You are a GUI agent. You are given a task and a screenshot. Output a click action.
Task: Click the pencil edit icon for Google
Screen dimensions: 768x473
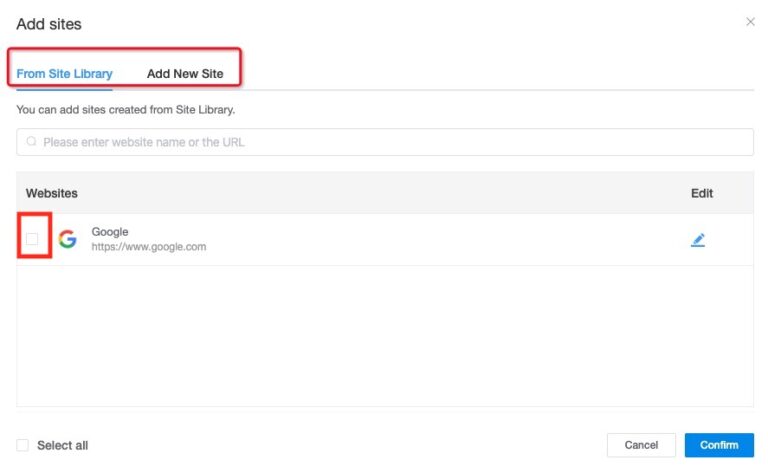(x=698, y=239)
